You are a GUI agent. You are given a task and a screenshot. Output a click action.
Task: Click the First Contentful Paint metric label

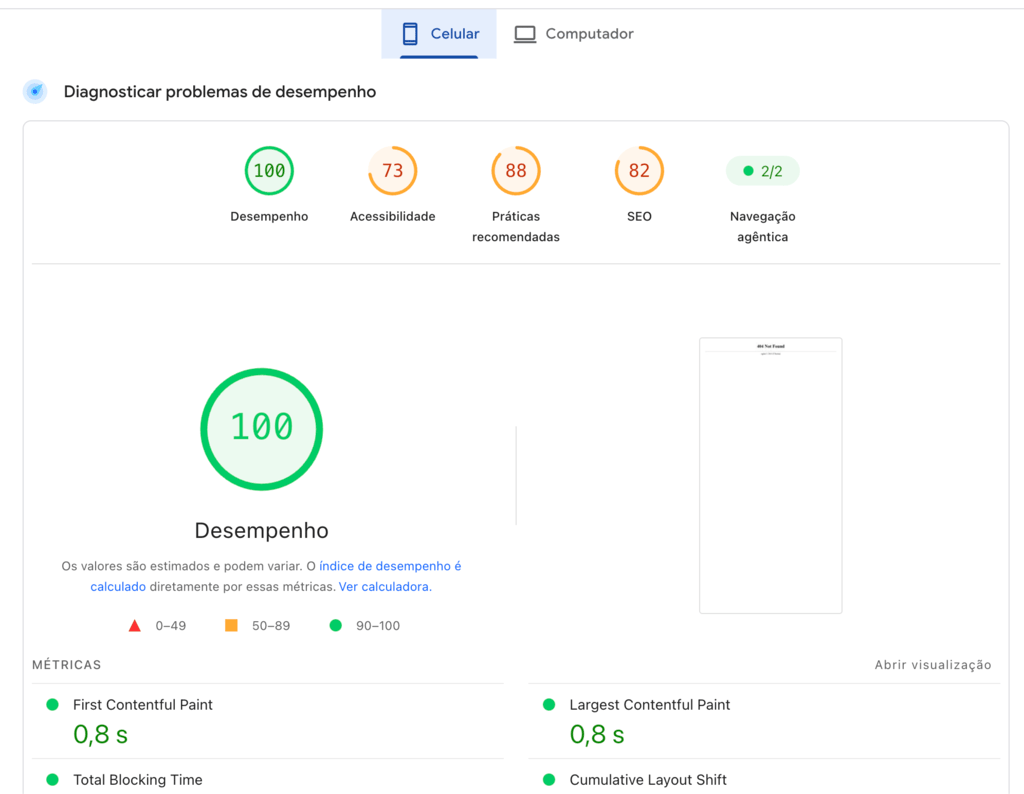click(x=143, y=705)
